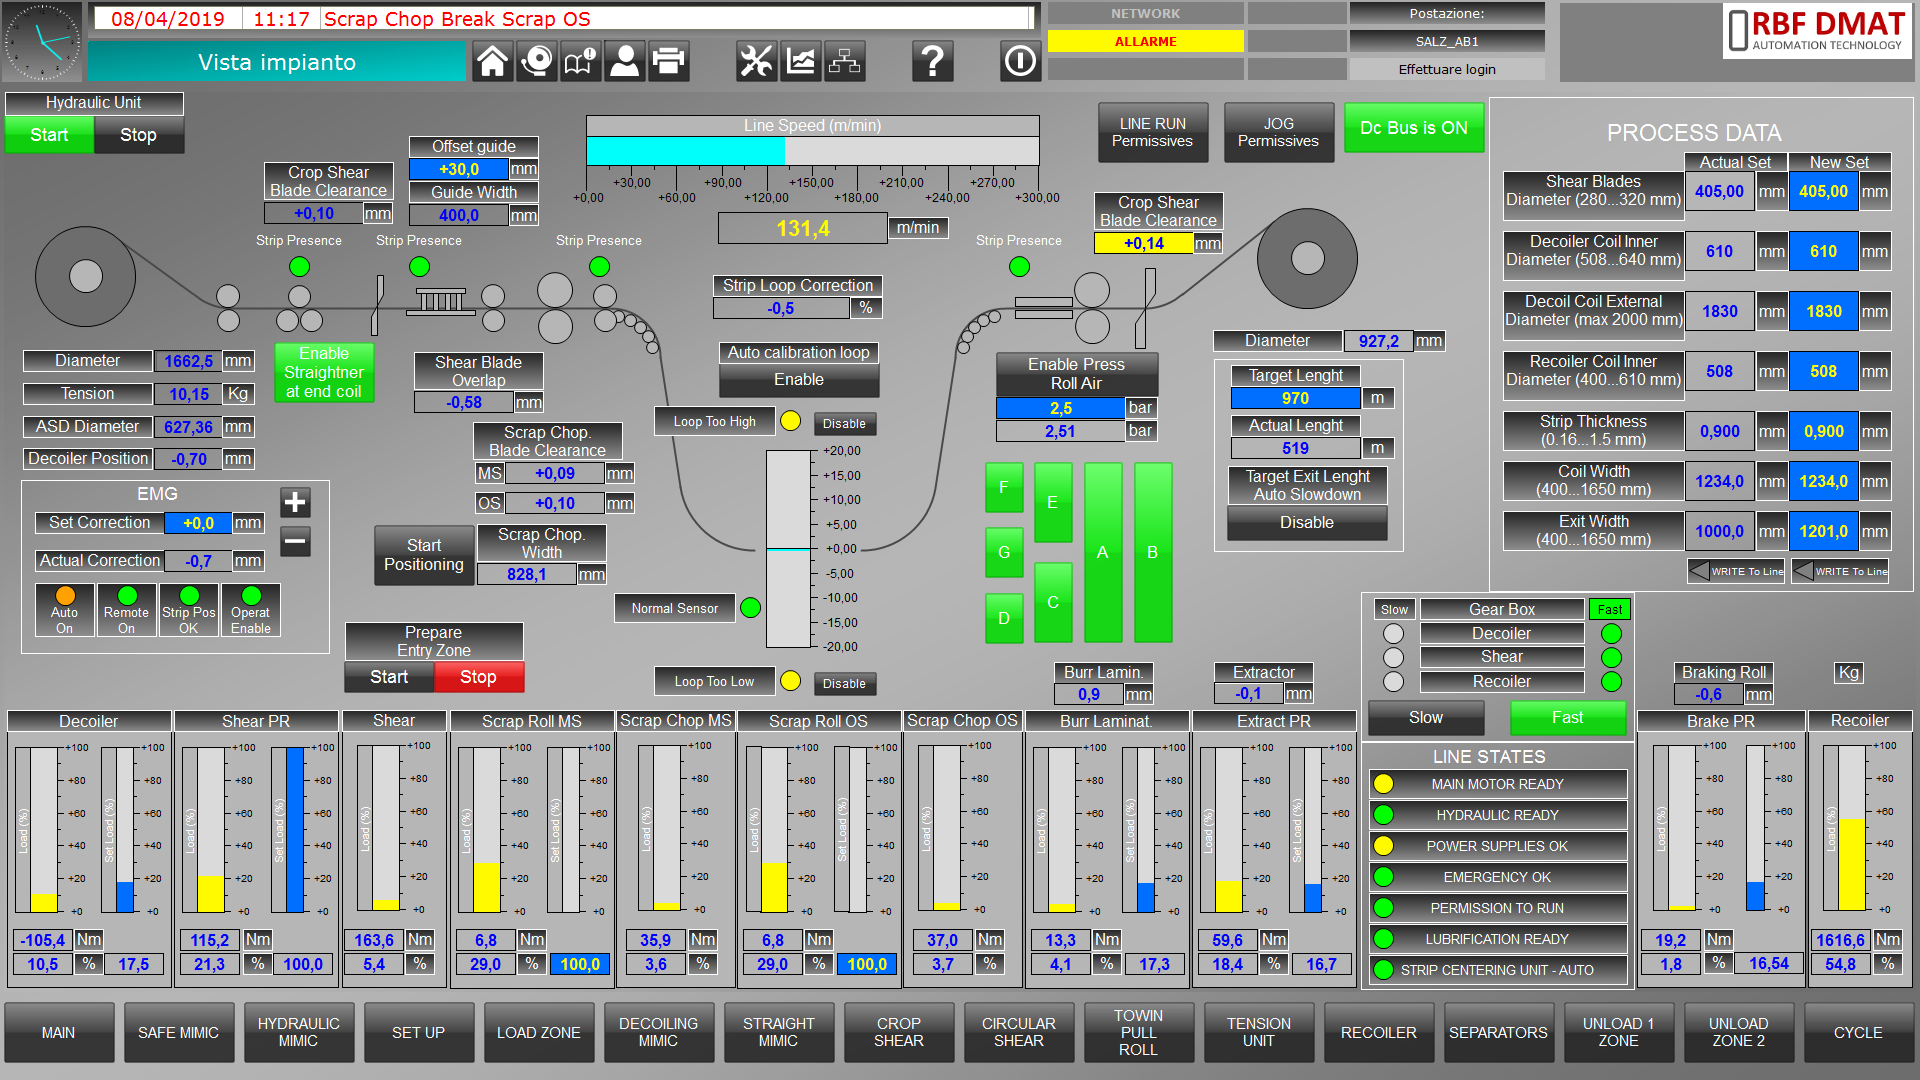Select green roll block E
Viewport: 1920px width, 1080px height.
tap(1053, 502)
